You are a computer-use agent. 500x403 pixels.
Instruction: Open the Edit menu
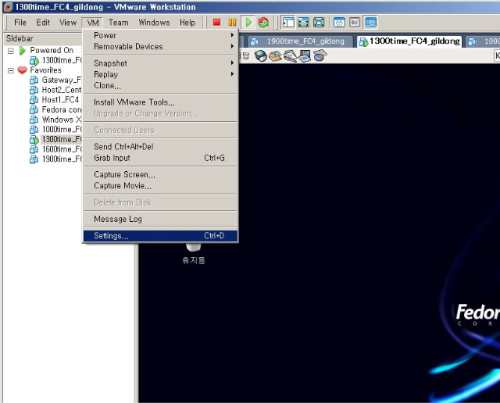click(x=43, y=22)
